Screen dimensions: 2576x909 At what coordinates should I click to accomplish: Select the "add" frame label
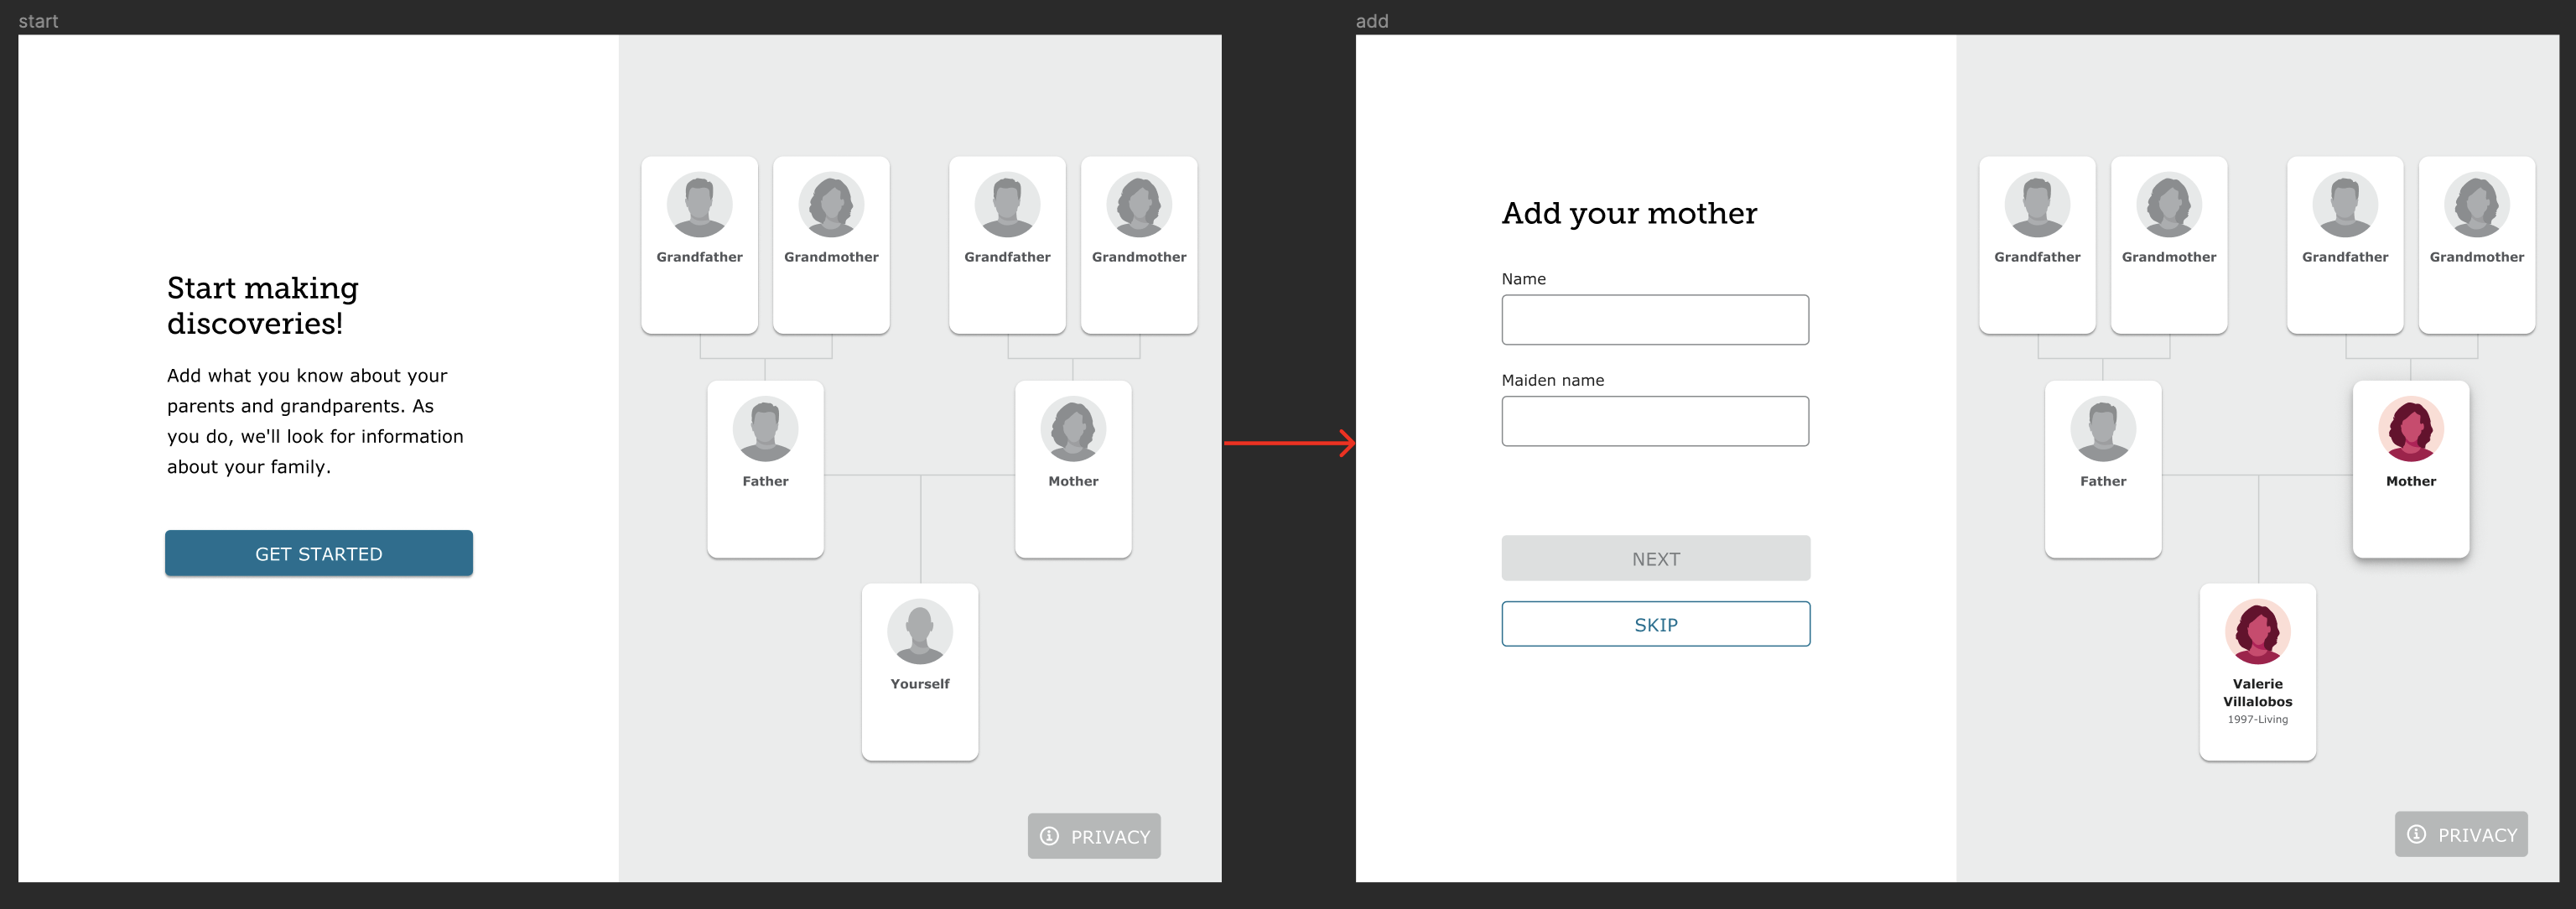pos(1371,21)
